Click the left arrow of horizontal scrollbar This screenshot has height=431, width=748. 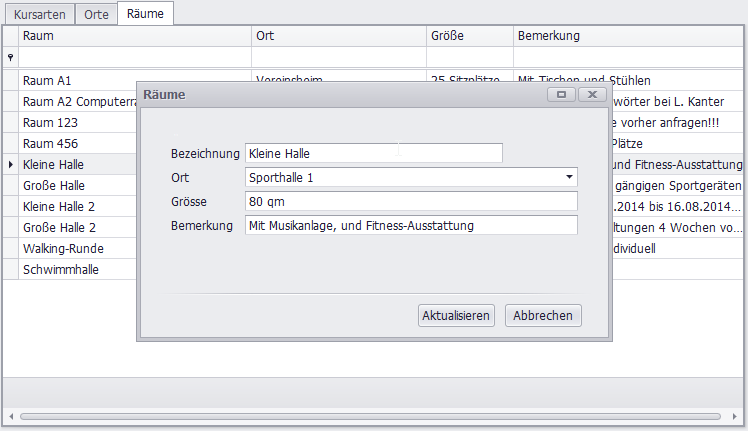pyautogui.click(x=10, y=415)
